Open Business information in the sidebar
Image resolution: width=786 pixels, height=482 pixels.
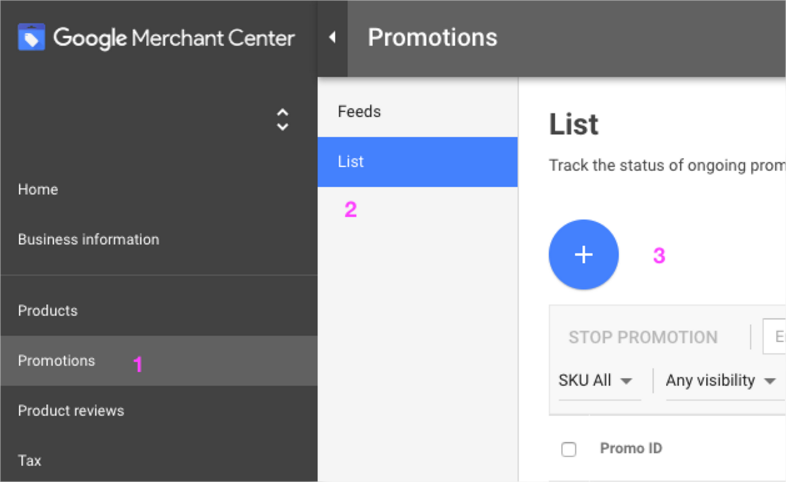click(x=89, y=239)
